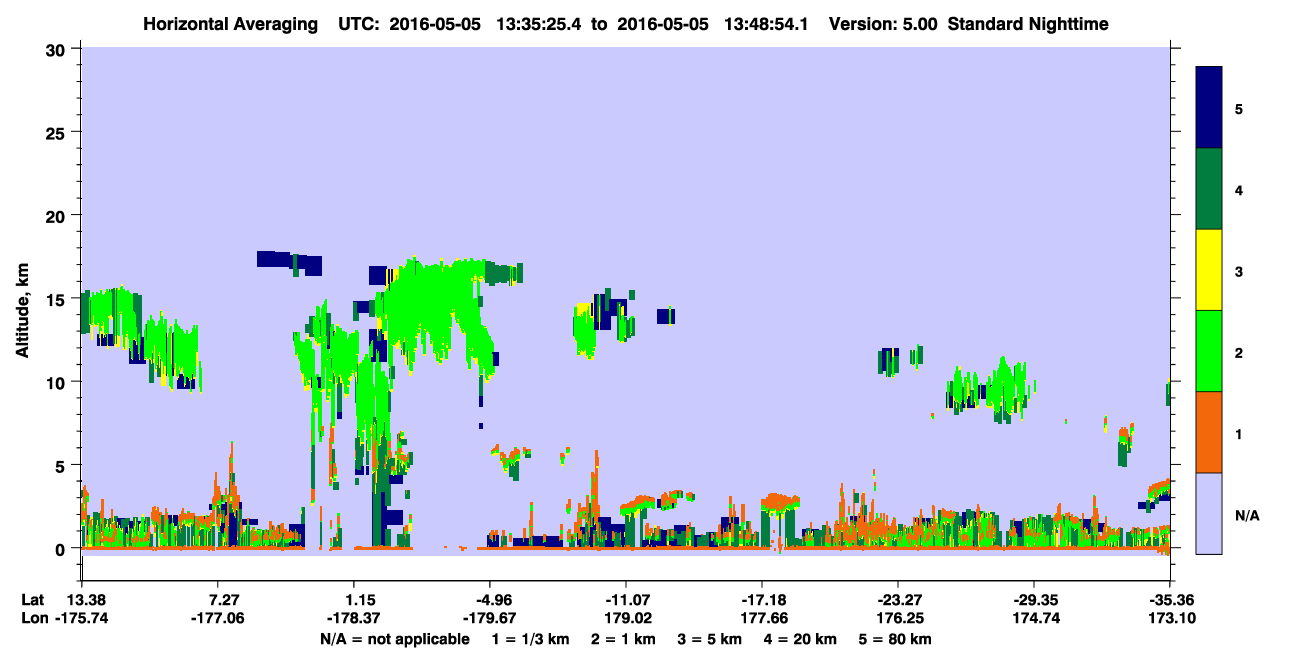Click legend text '5 = 80 km'
This screenshot has height=667, width=1300.
tap(894, 639)
